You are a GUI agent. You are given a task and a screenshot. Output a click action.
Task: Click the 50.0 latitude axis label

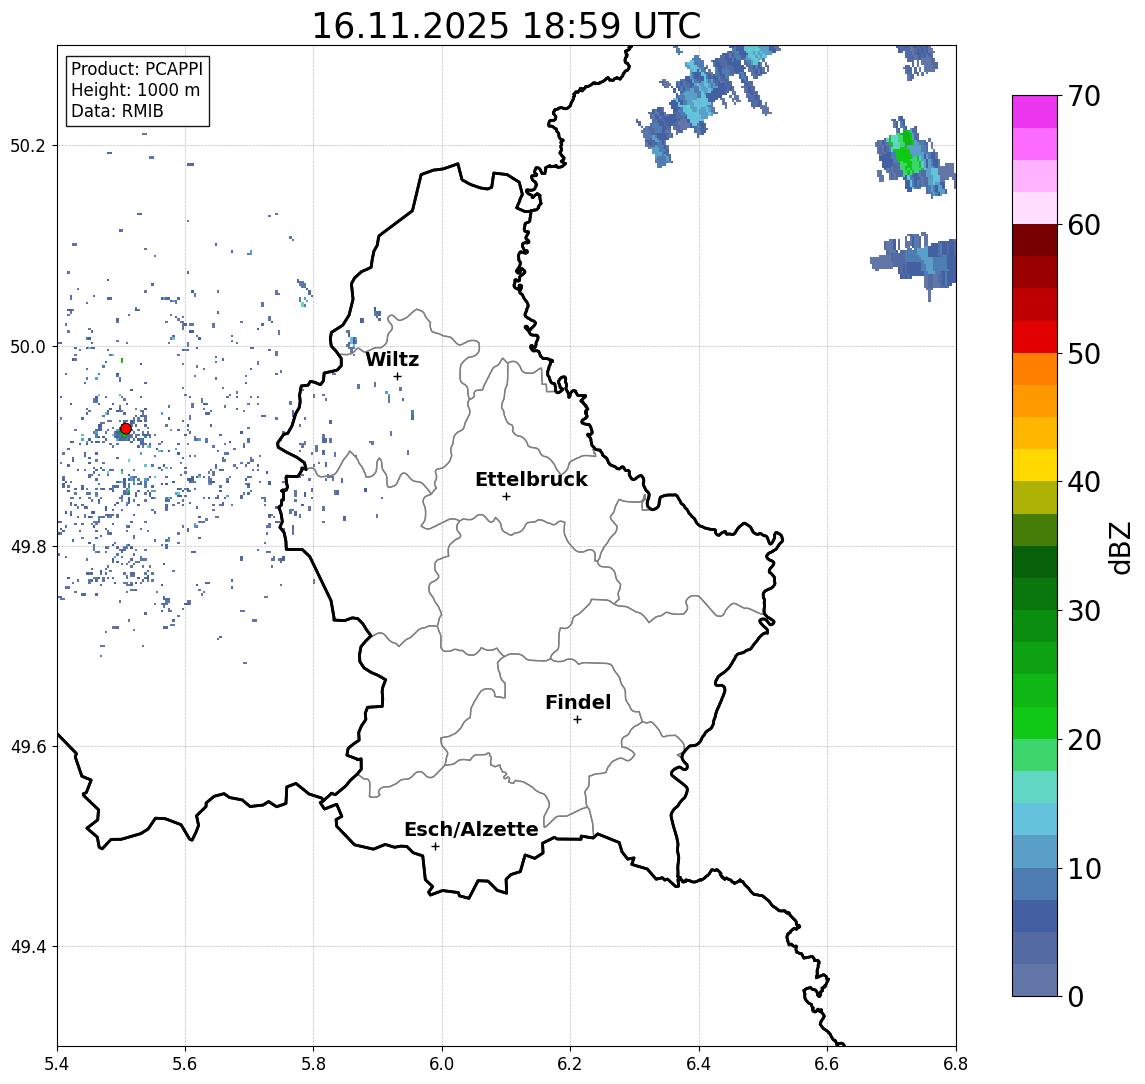(x=28, y=346)
